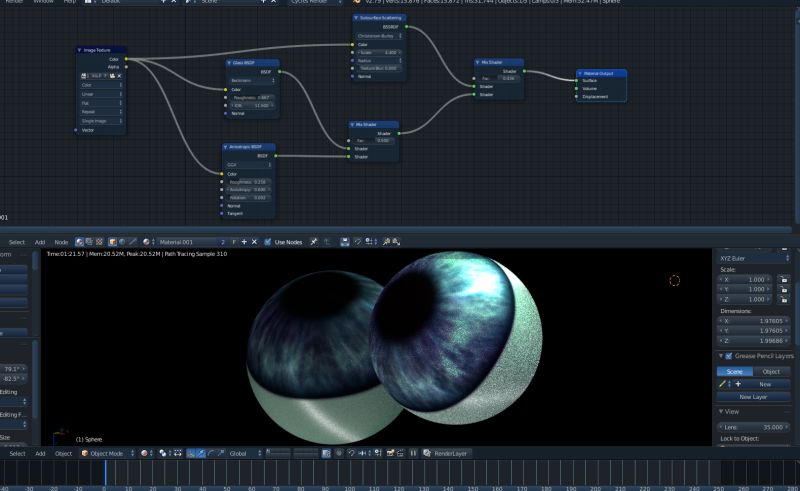
Task: Adjust Anisotropic BSDF Roughness slider
Action: pos(248,182)
